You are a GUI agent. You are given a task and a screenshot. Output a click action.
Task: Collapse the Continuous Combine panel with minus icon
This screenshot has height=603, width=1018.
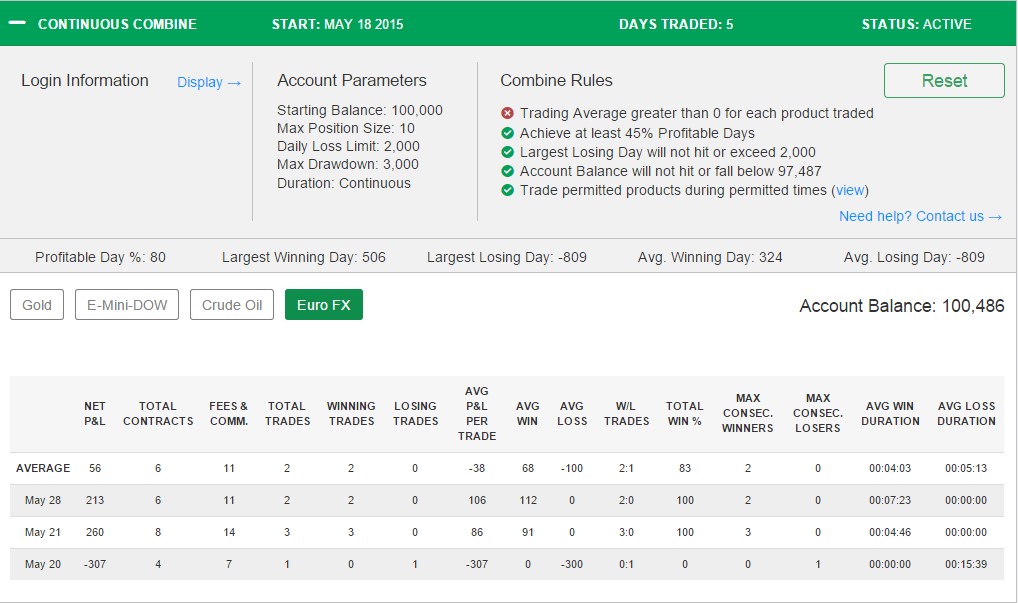tap(17, 23)
